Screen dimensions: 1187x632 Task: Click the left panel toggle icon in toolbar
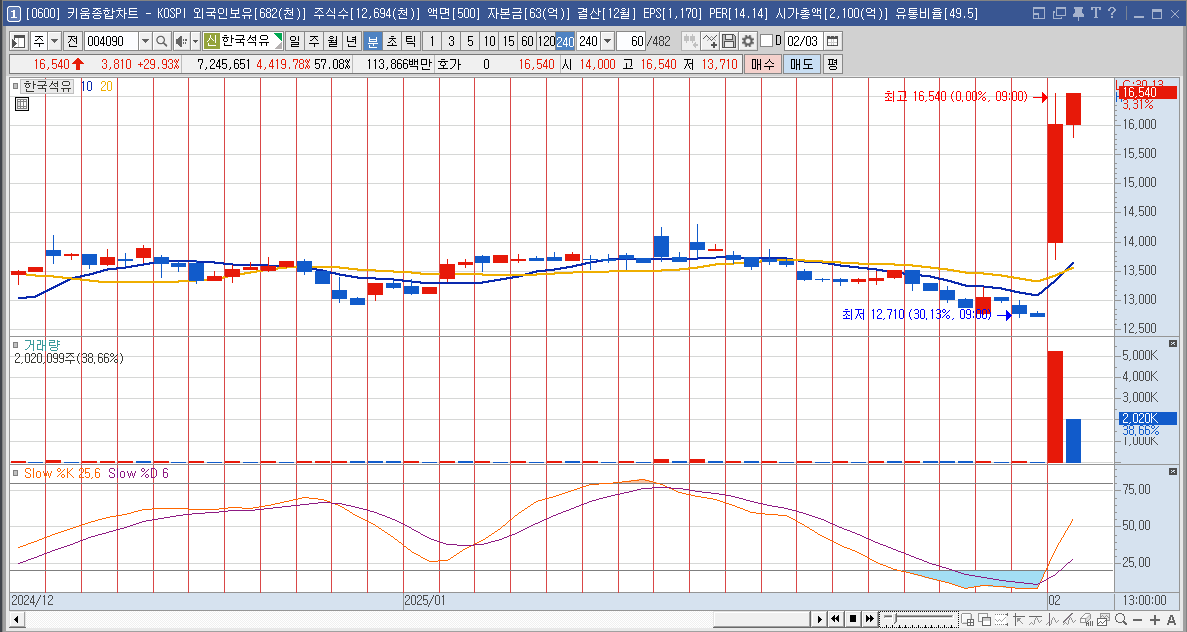pos(19,42)
